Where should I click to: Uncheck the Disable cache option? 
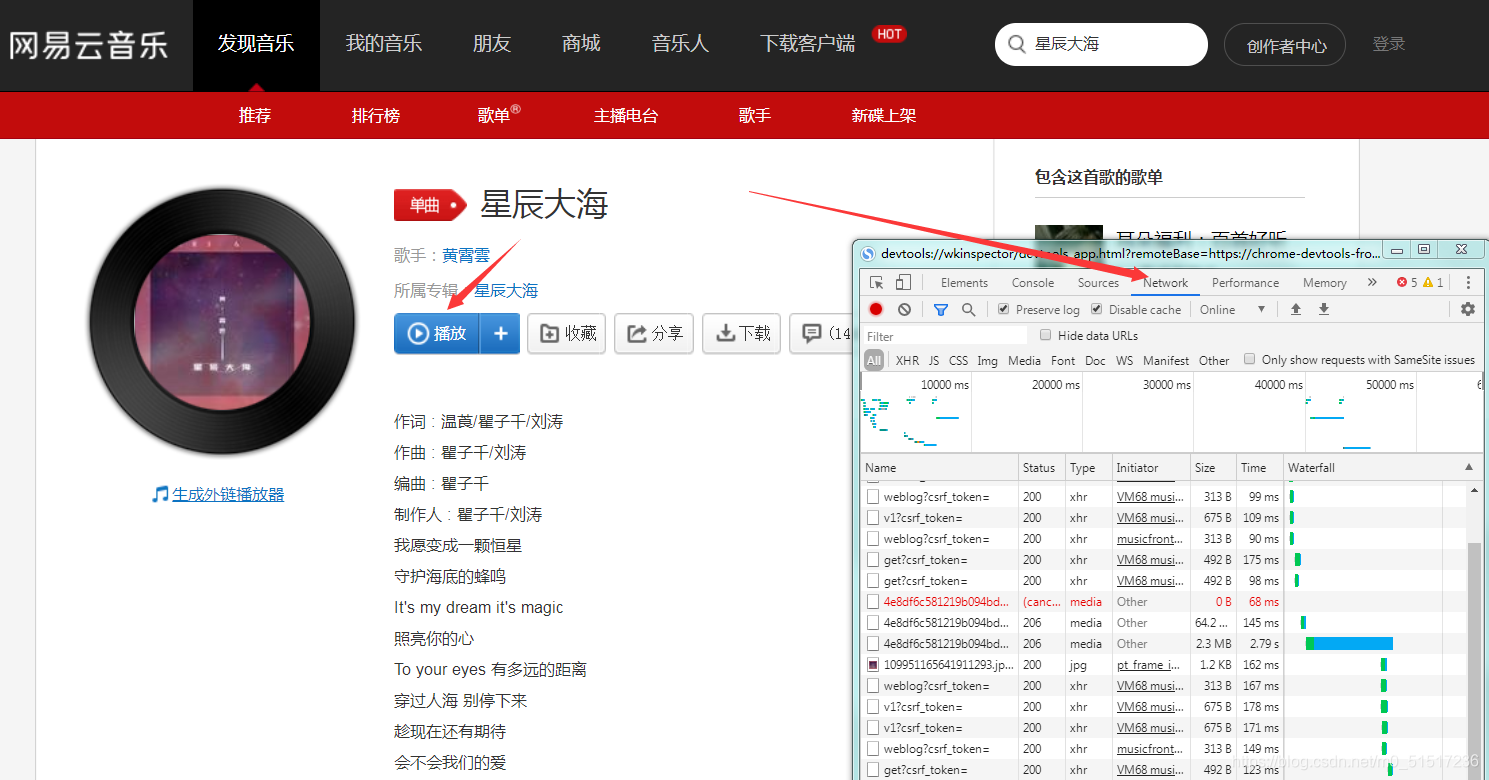[1097, 309]
